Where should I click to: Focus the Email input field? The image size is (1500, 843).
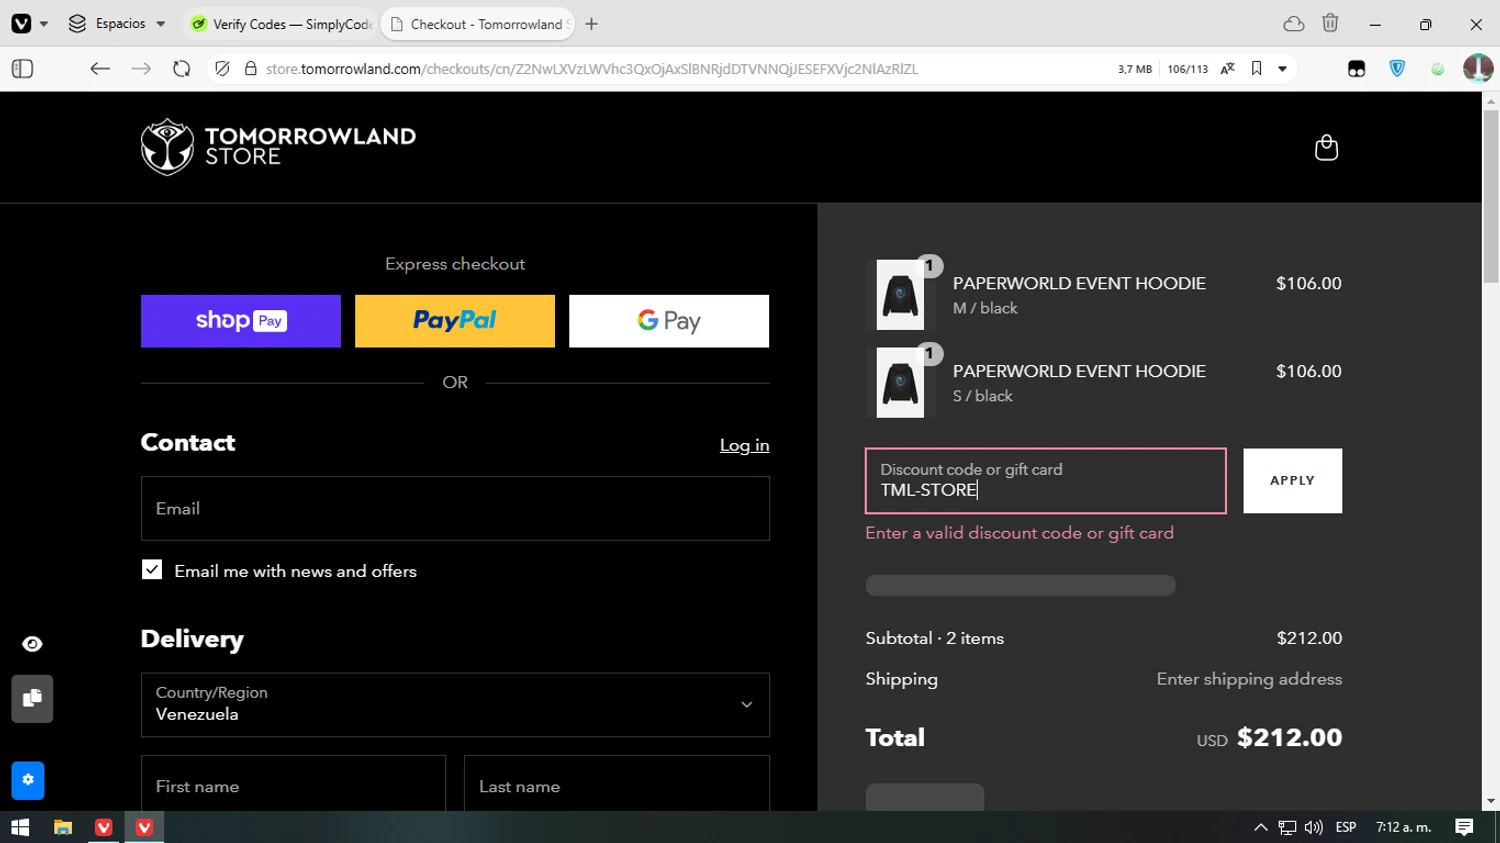coord(455,508)
